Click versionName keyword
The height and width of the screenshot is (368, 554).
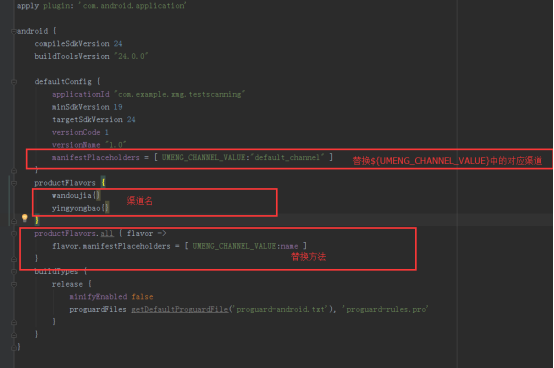76,145
